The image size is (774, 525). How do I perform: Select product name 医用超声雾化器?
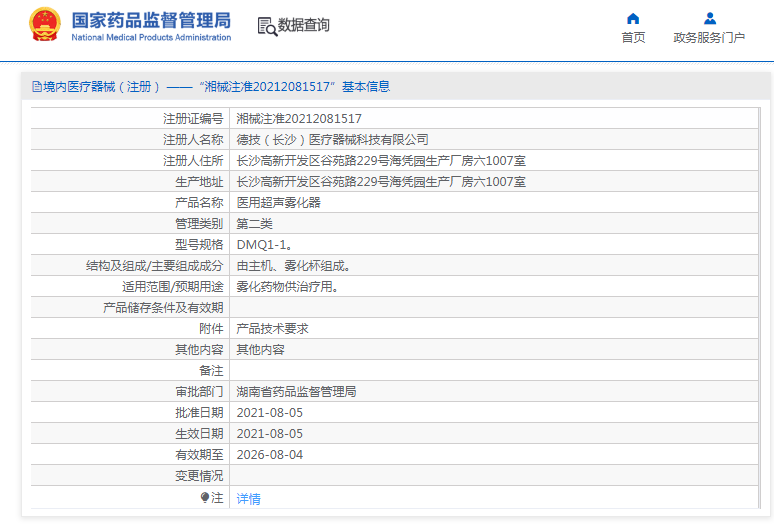coord(278,203)
